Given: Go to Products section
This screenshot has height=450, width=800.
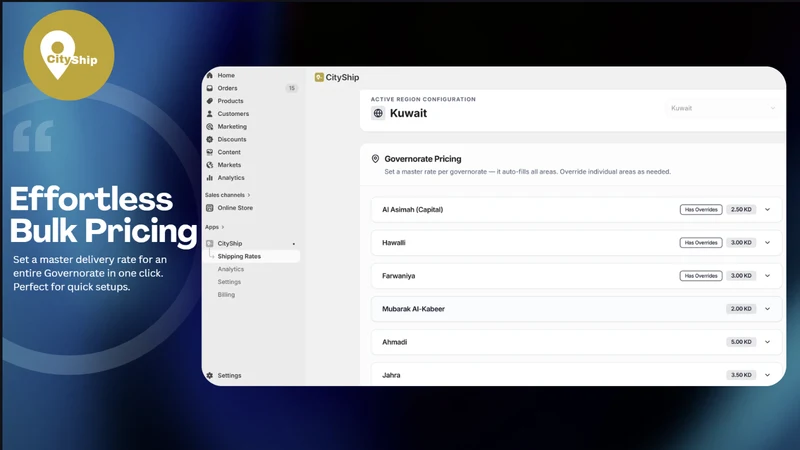Looking at the screenshot, I should (231, 101).
